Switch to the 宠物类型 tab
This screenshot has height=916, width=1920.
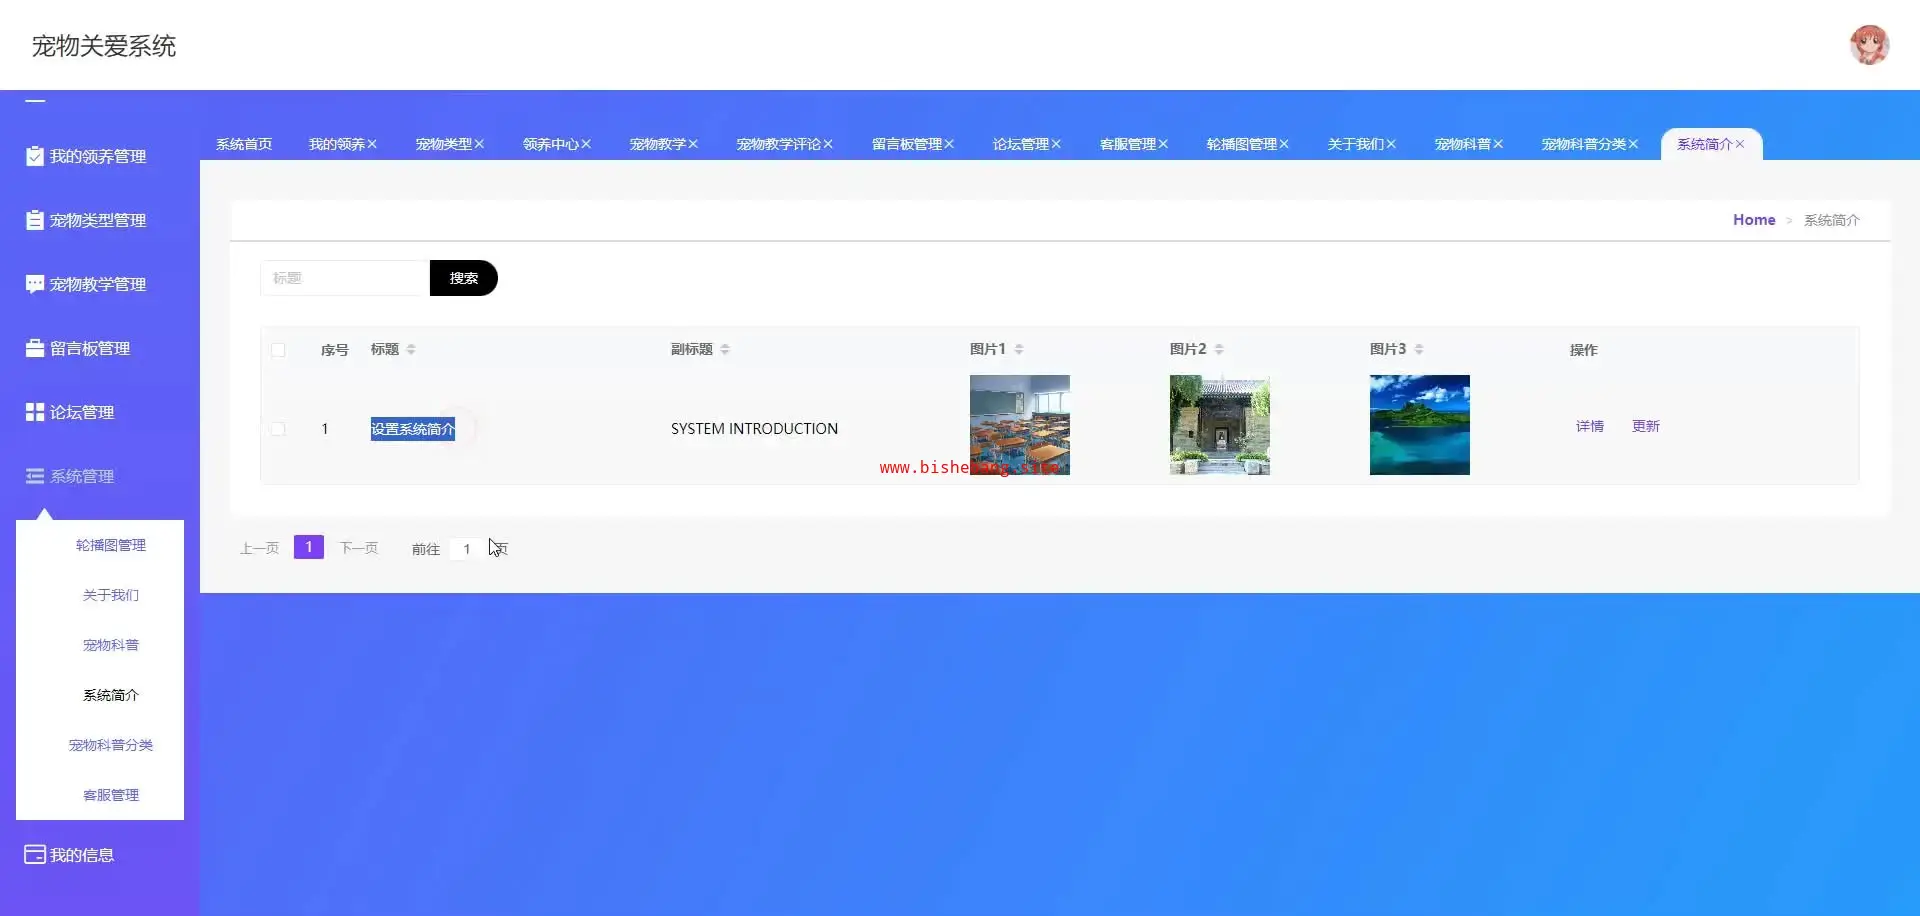click(x=444, y=144)
